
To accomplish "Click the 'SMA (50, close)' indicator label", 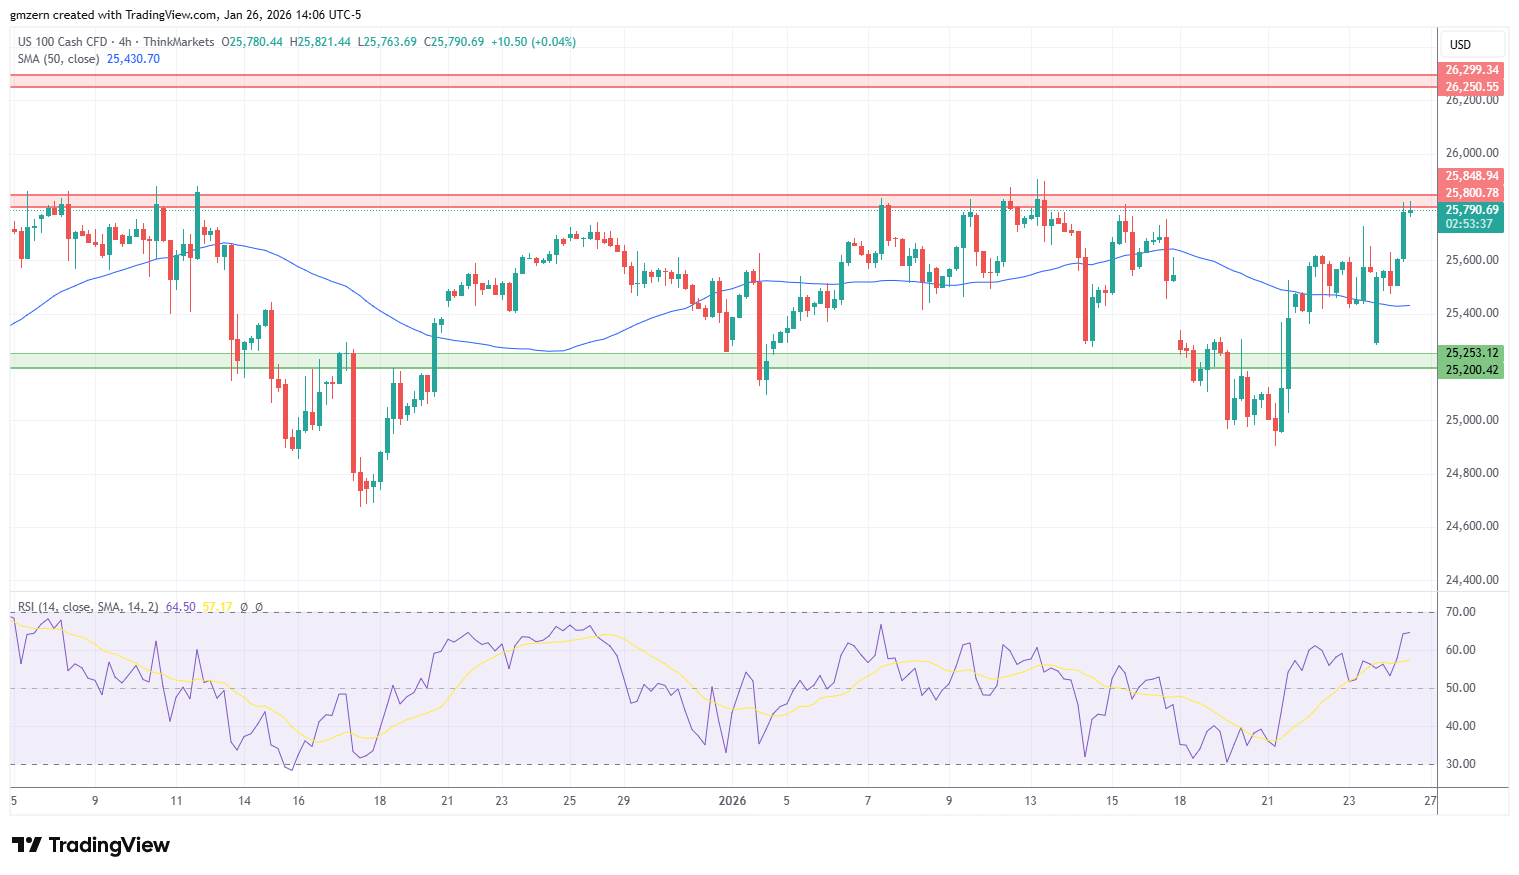I will (x=58, y=59).
